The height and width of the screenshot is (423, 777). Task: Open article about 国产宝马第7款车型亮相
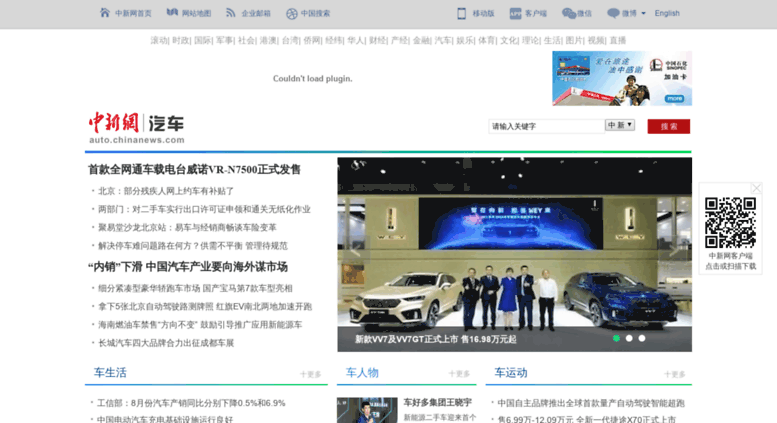point(195,288)
